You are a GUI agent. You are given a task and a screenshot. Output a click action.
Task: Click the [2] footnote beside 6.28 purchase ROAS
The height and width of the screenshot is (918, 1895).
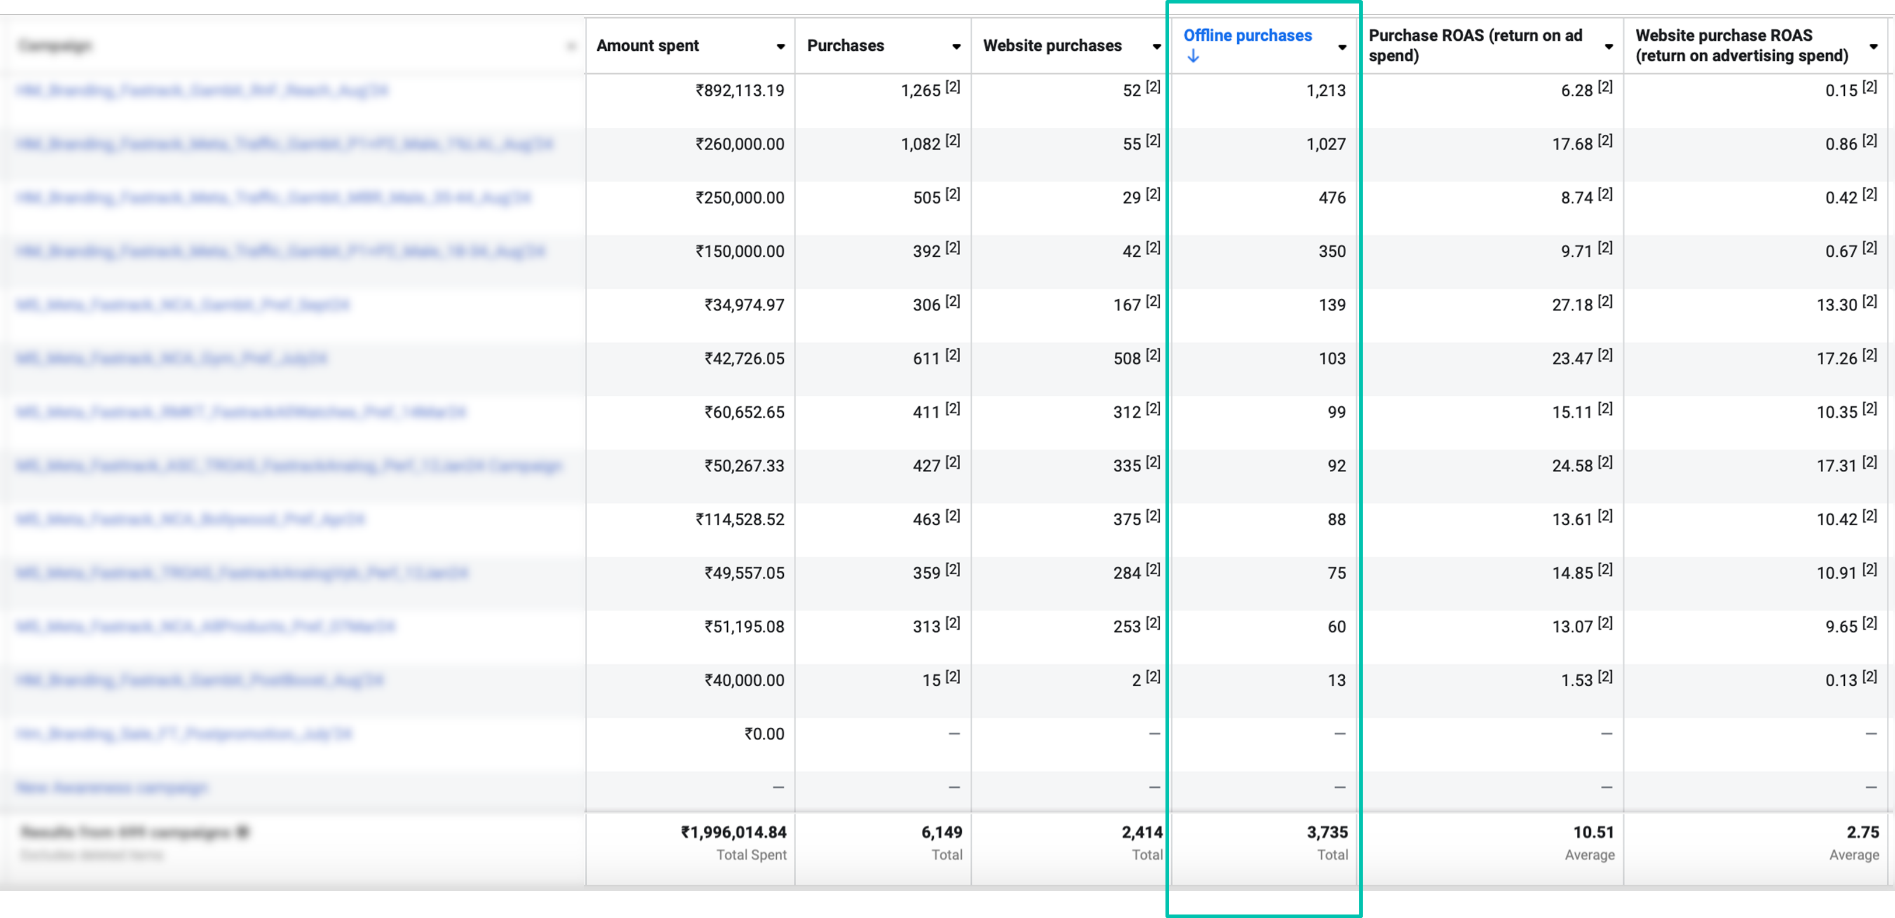[1605, 87]
